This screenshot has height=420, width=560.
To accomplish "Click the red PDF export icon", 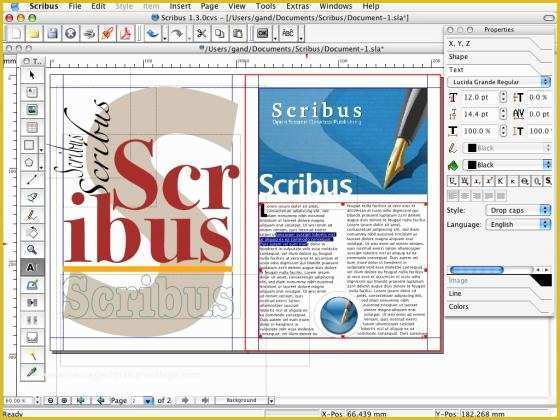I will (126, 34).
